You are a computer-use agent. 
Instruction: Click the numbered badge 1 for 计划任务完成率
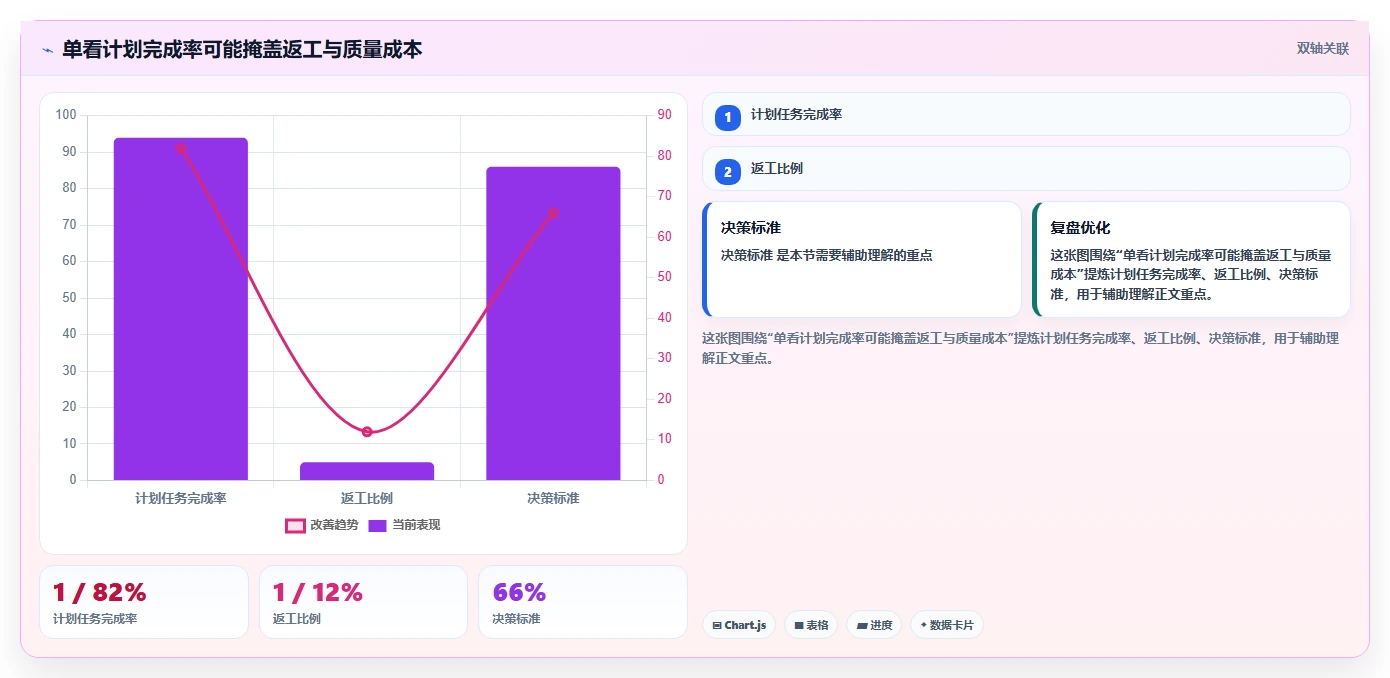pos(728,117)
